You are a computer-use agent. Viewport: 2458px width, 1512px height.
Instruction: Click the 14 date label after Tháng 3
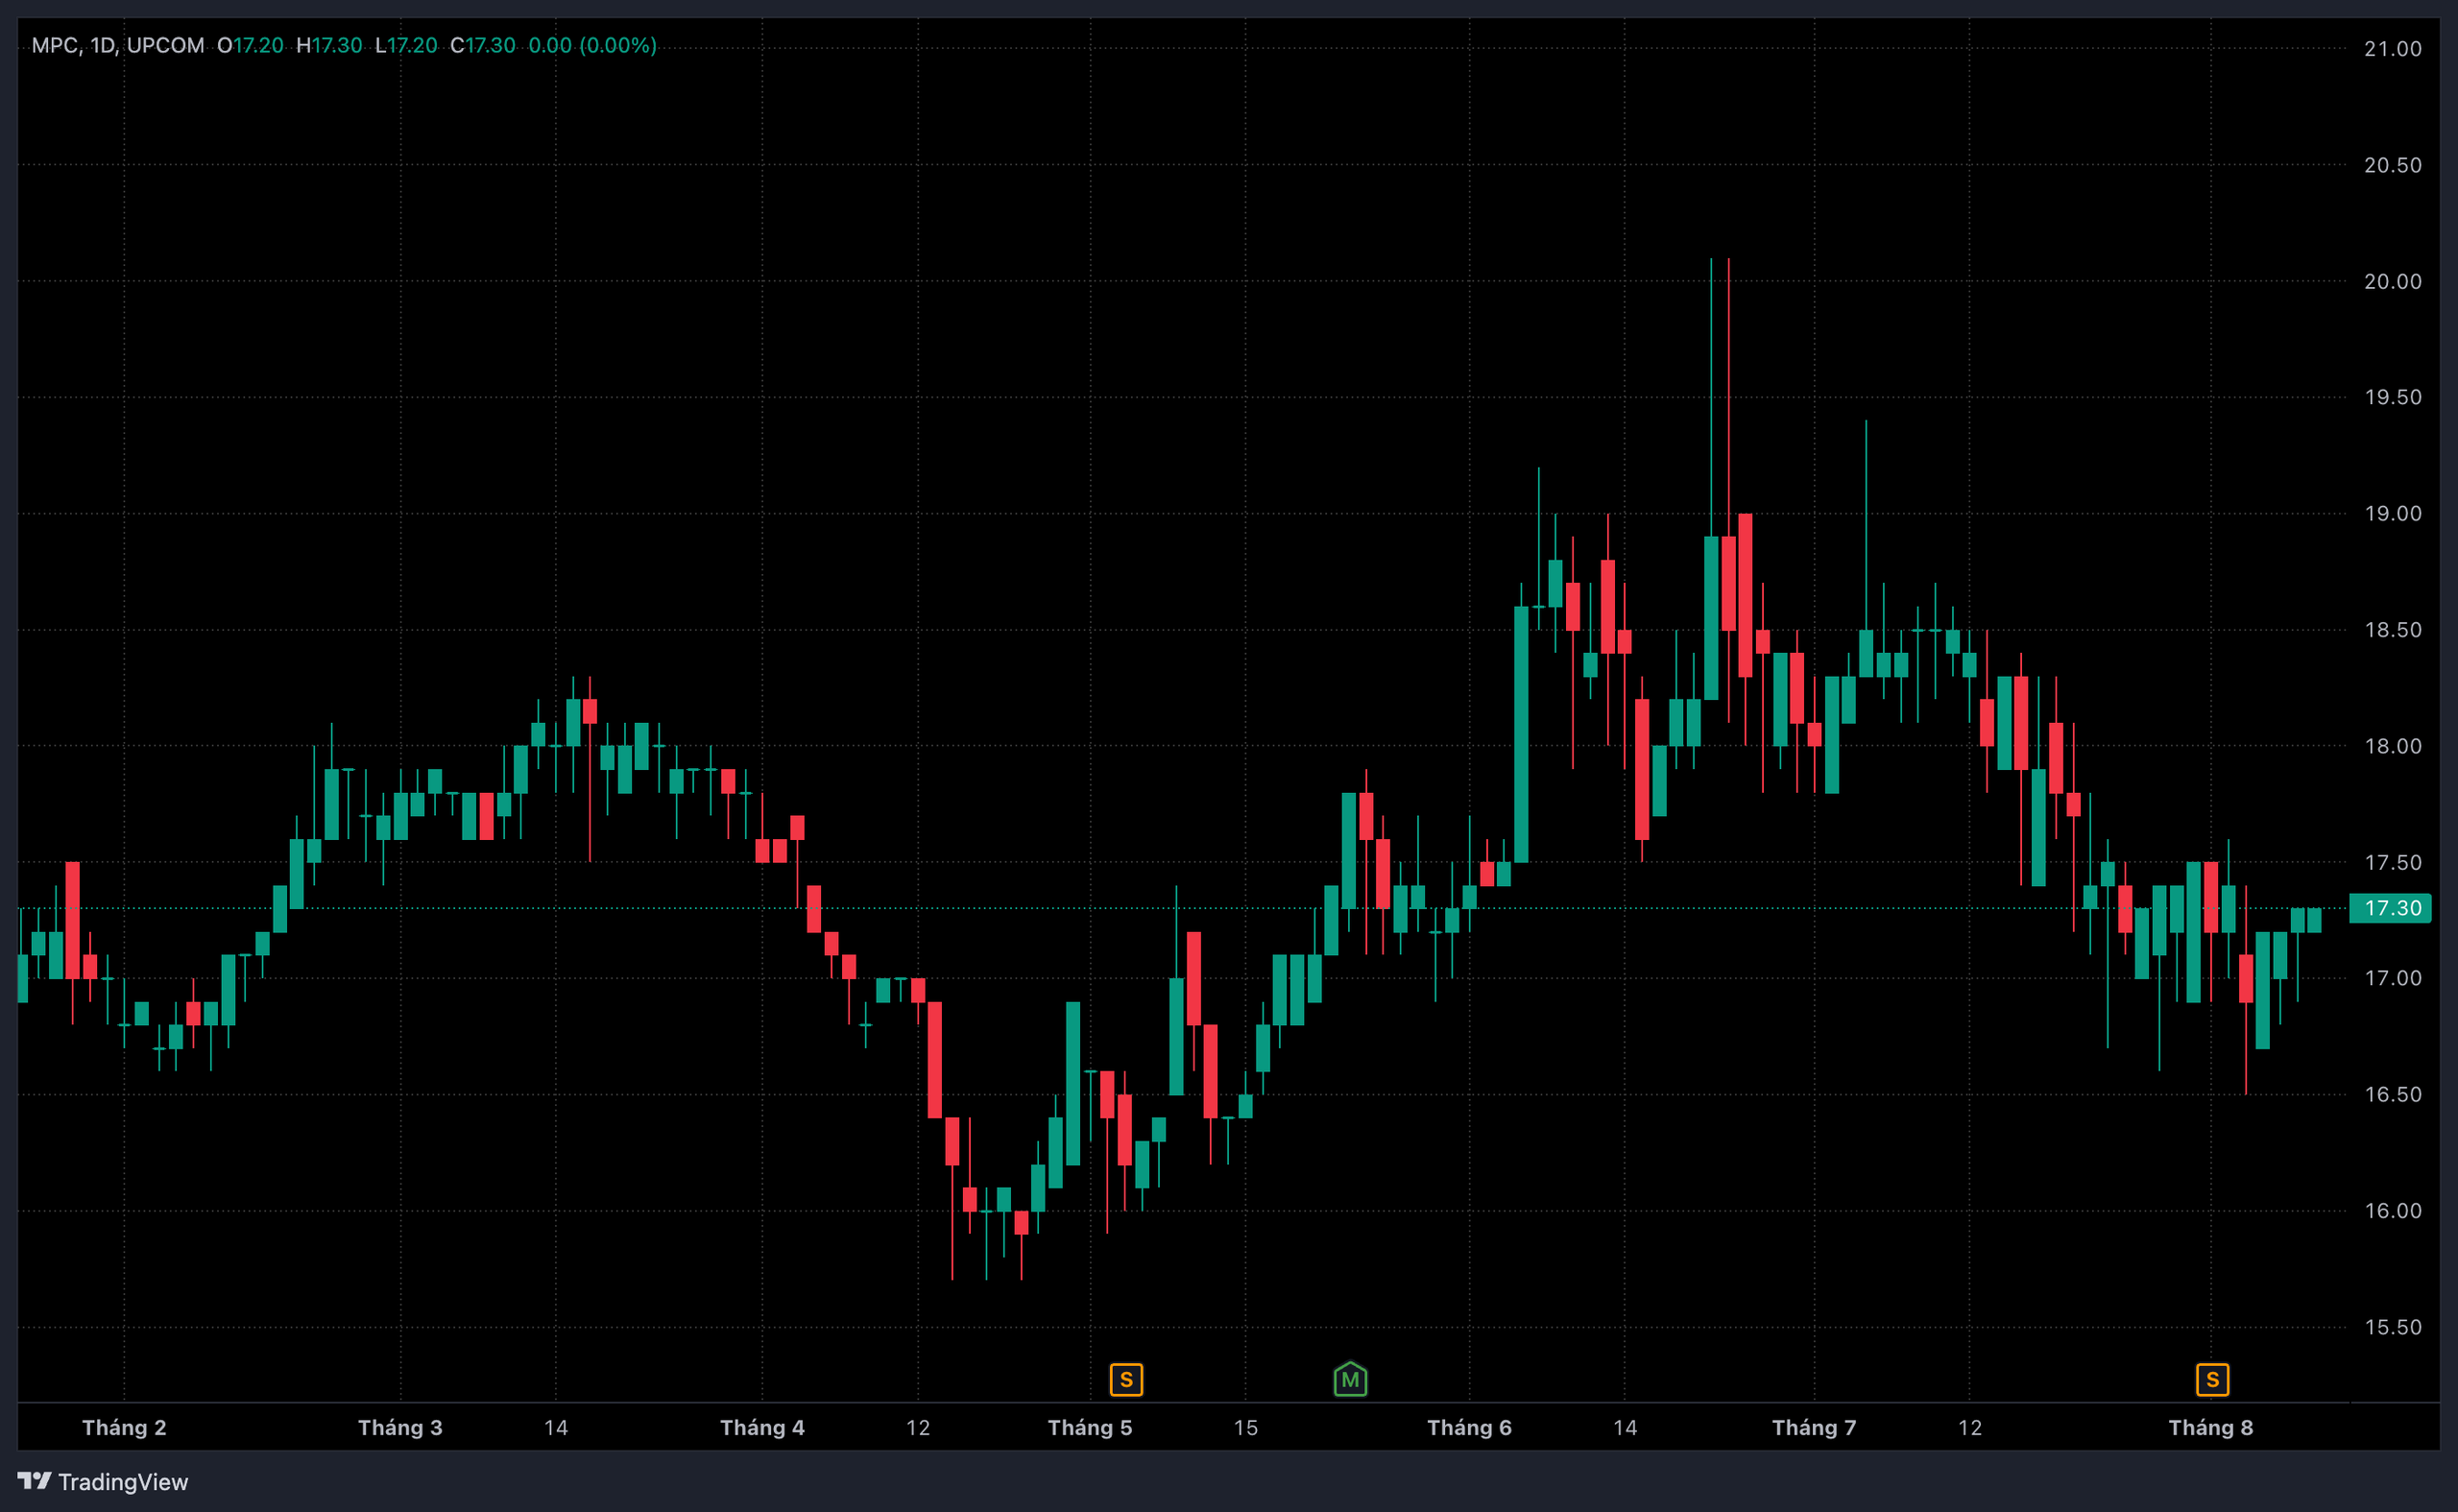pos(556,1427)
